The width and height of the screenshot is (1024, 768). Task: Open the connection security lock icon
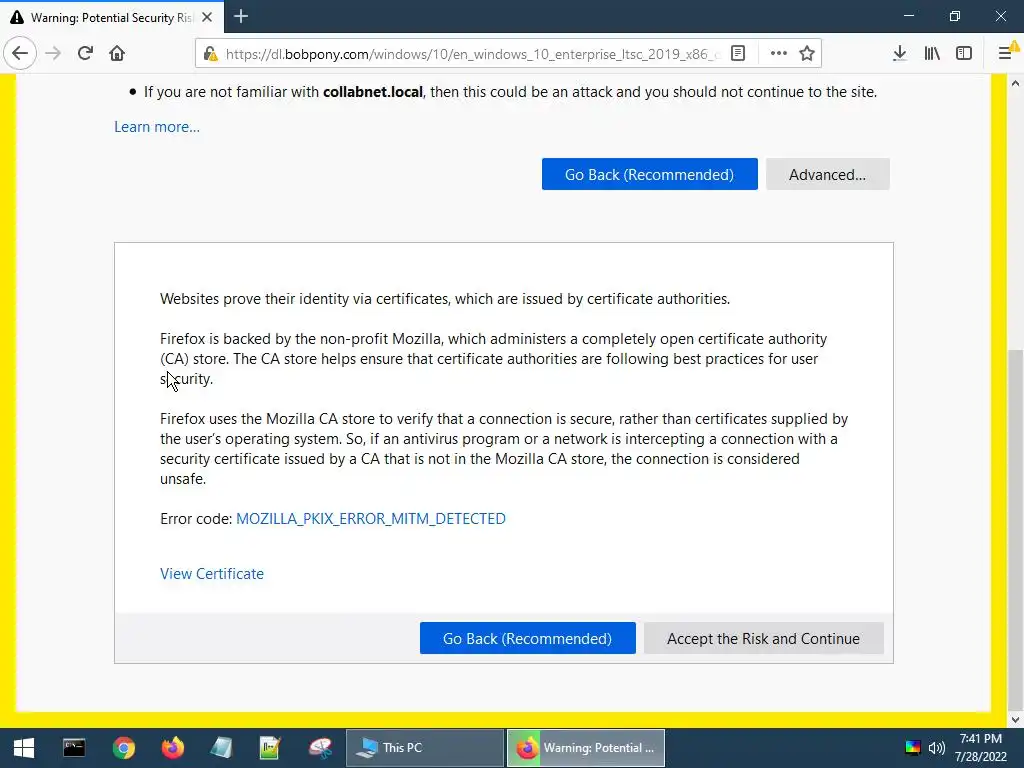tap(210, 54)
